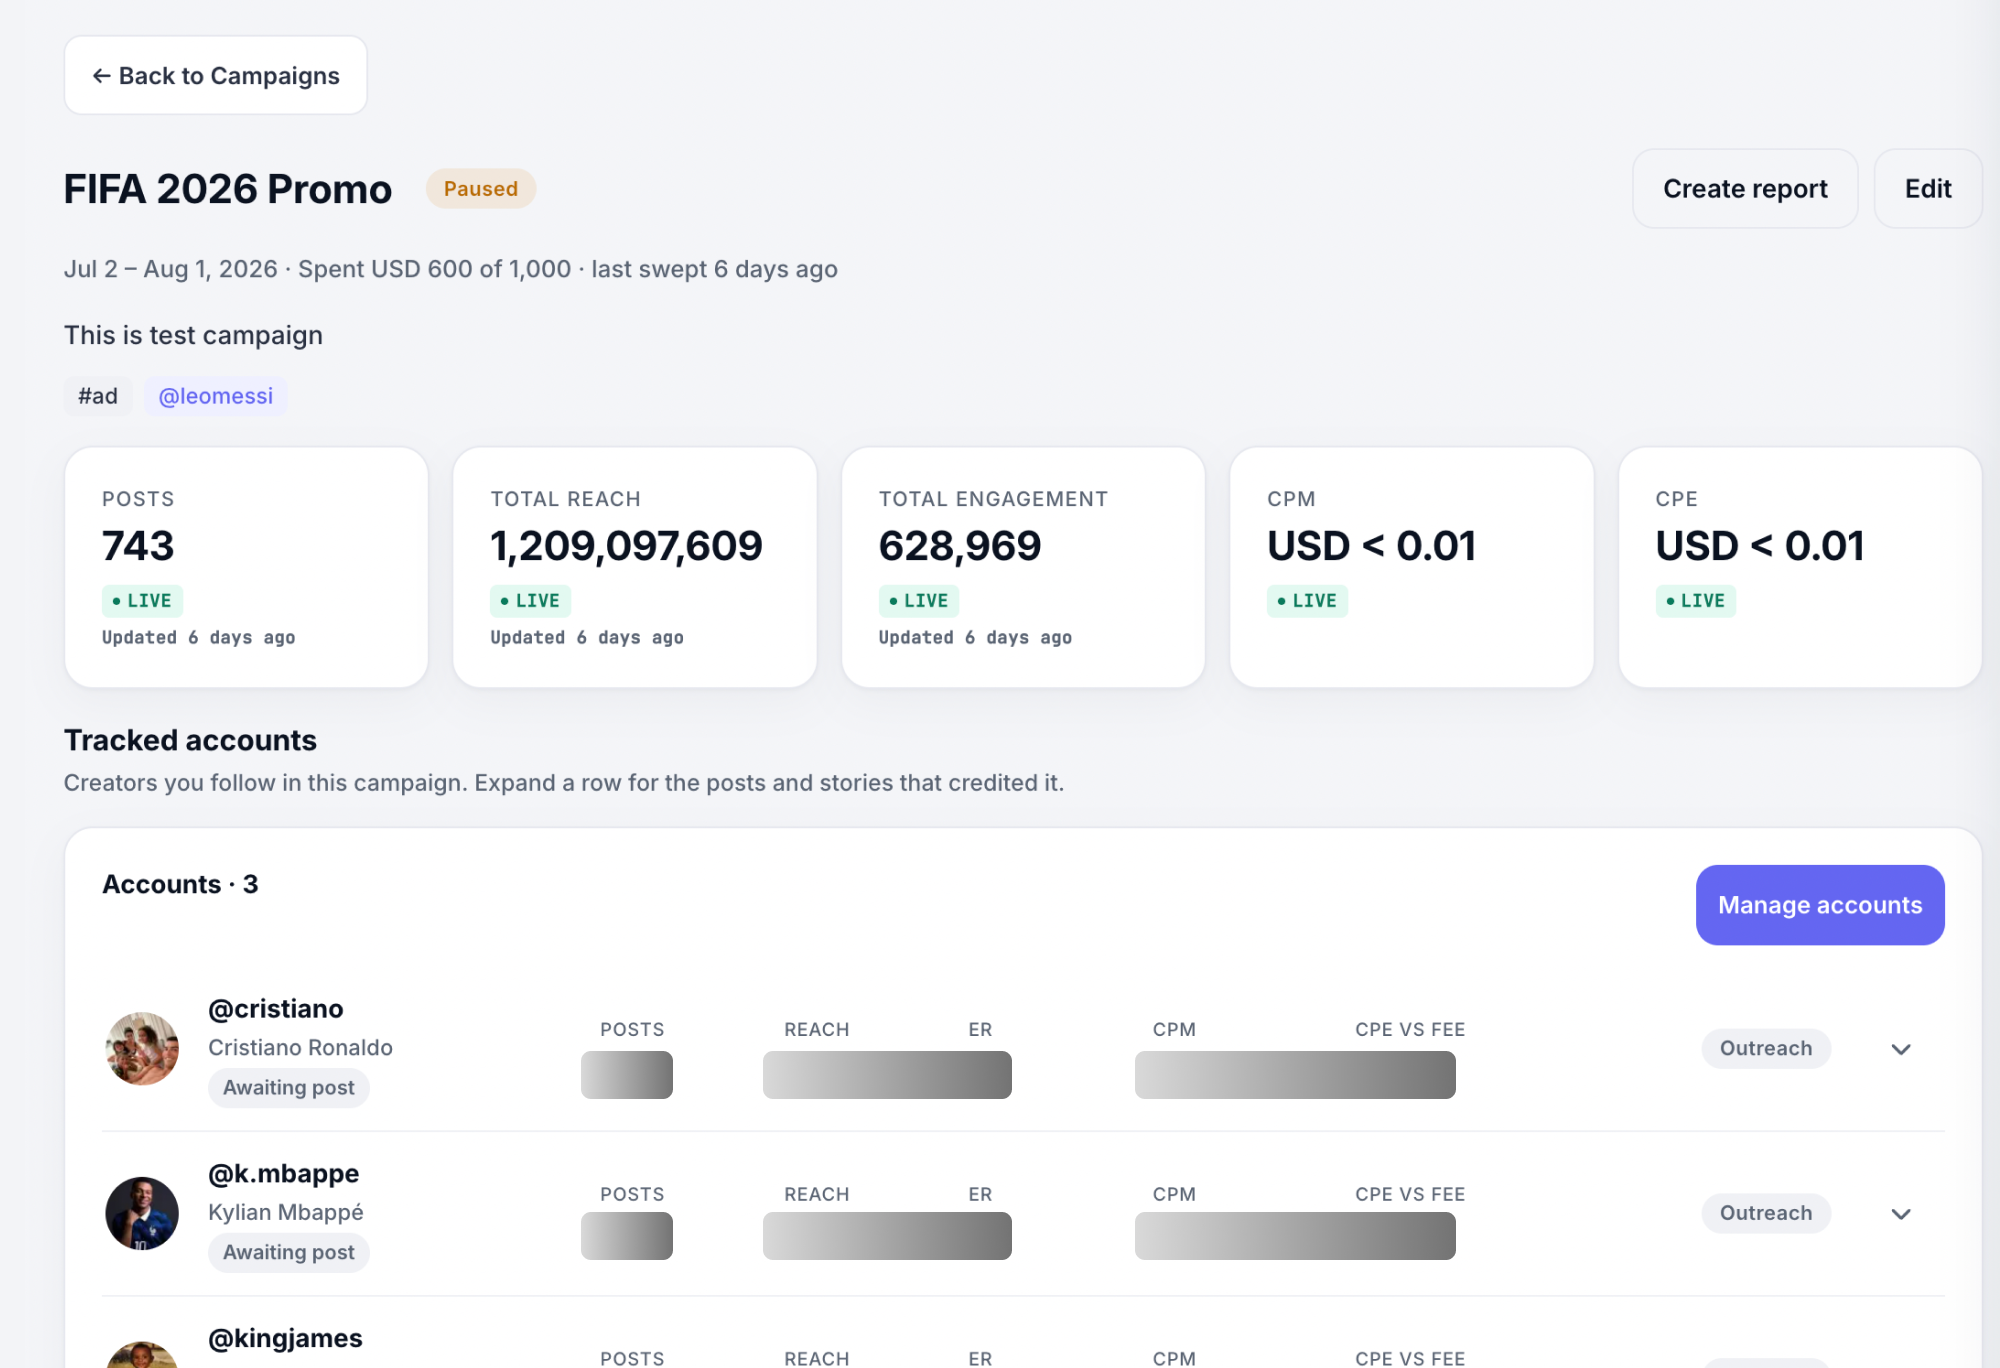Open the @kingjames avatar thumbnail

[x=142, y=1355]
